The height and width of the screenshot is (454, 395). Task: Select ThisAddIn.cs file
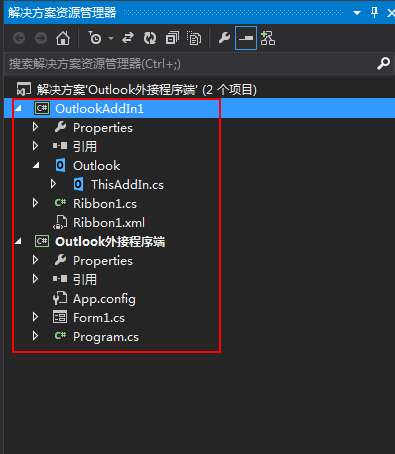tap(127, 185)
